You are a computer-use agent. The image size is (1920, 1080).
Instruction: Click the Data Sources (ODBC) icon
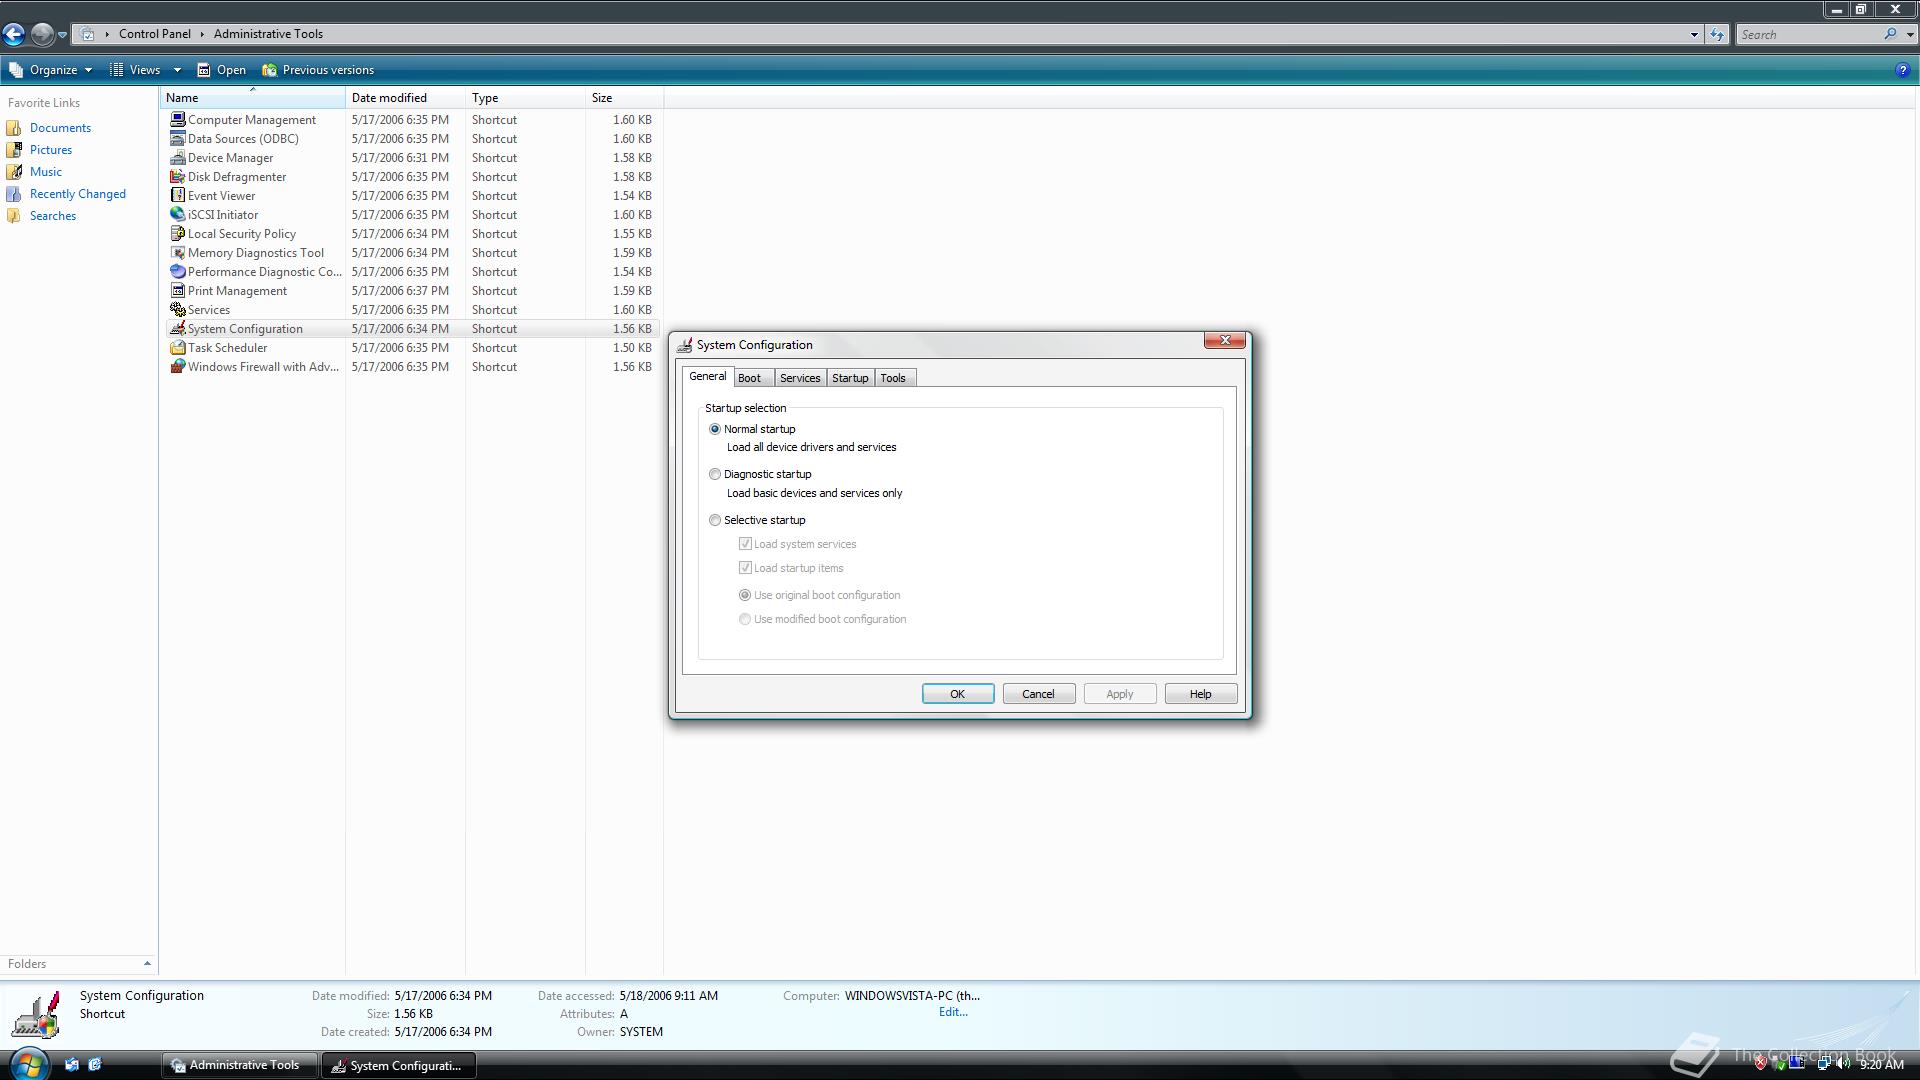click(178, 138)
